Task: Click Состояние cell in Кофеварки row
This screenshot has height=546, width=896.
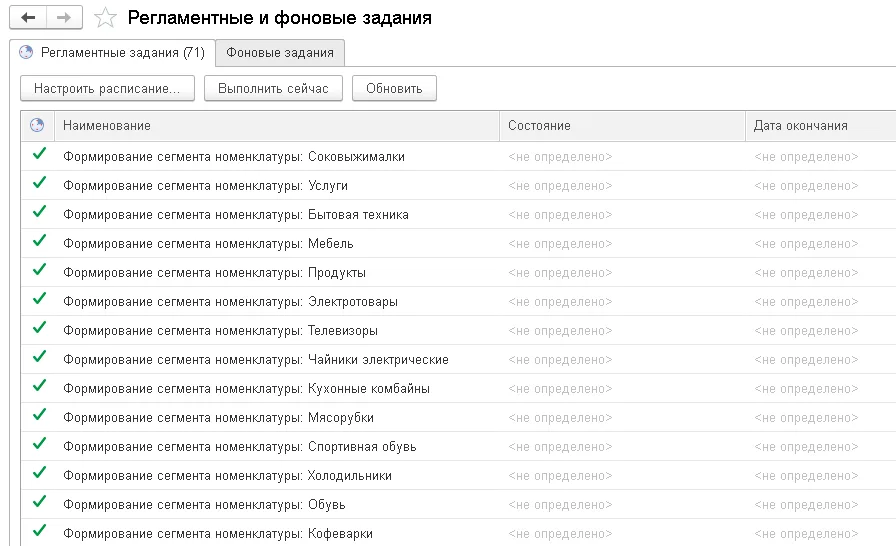Action: click(x=622, y=534)
